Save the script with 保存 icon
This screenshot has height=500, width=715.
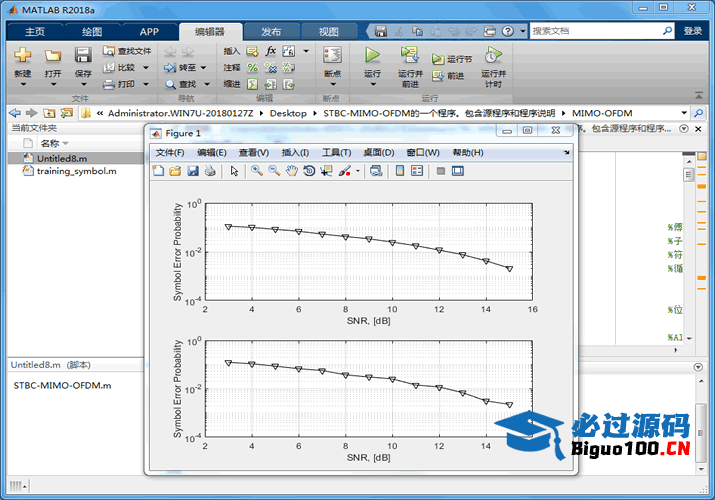(x=83, y=55)
